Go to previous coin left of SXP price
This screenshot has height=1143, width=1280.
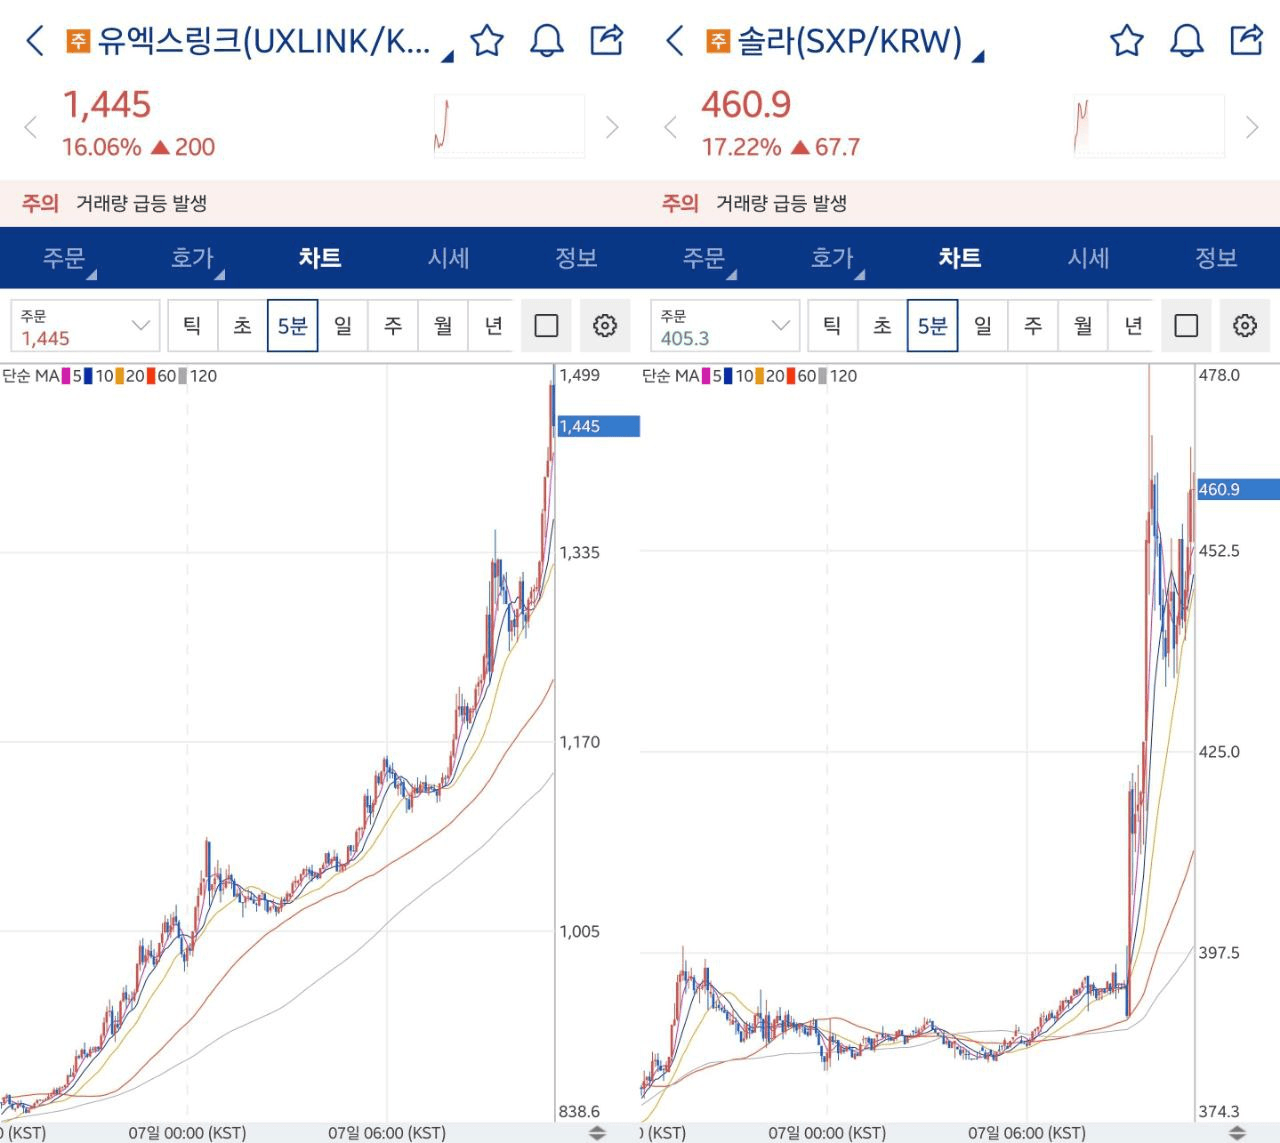coord(670,127)
